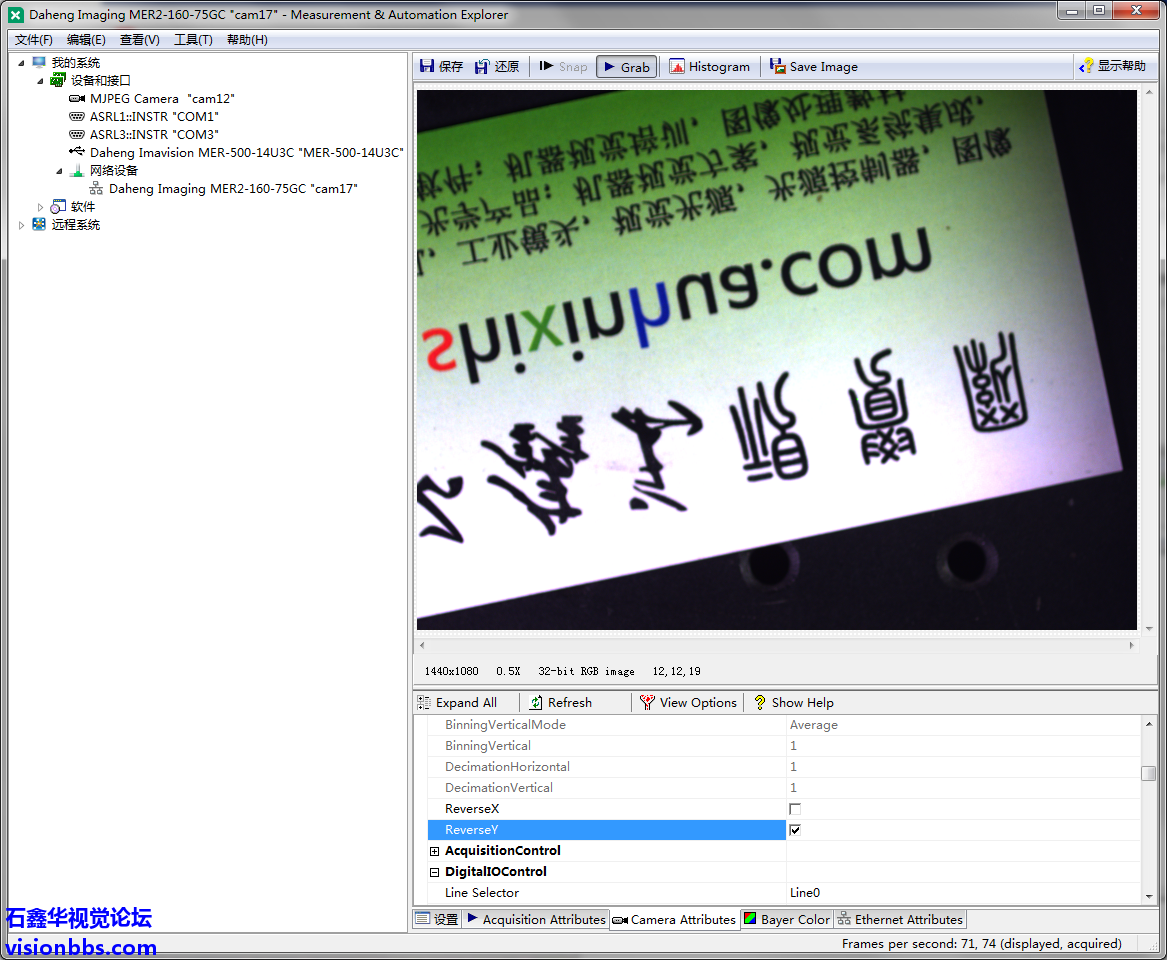Open Show Help (显示帮助) at top right
The image size is (1167, 960).
[1086, 67]
